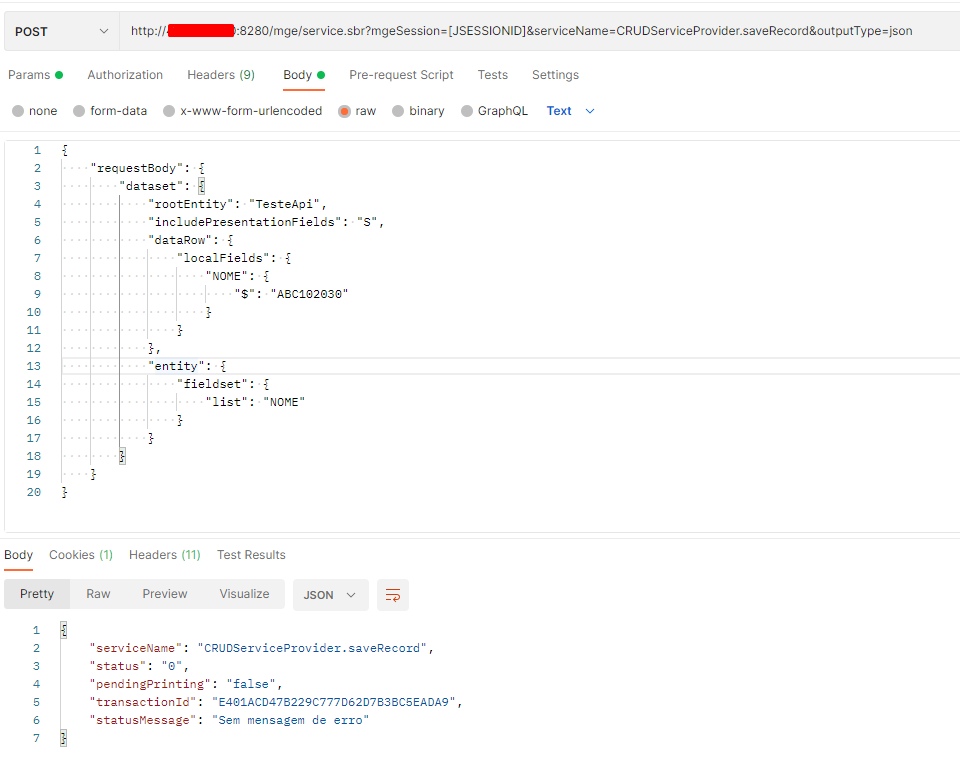The image size is (960, 764).
Task: Open the JSON response format dropdown
Action: click(x=329, y=595)
